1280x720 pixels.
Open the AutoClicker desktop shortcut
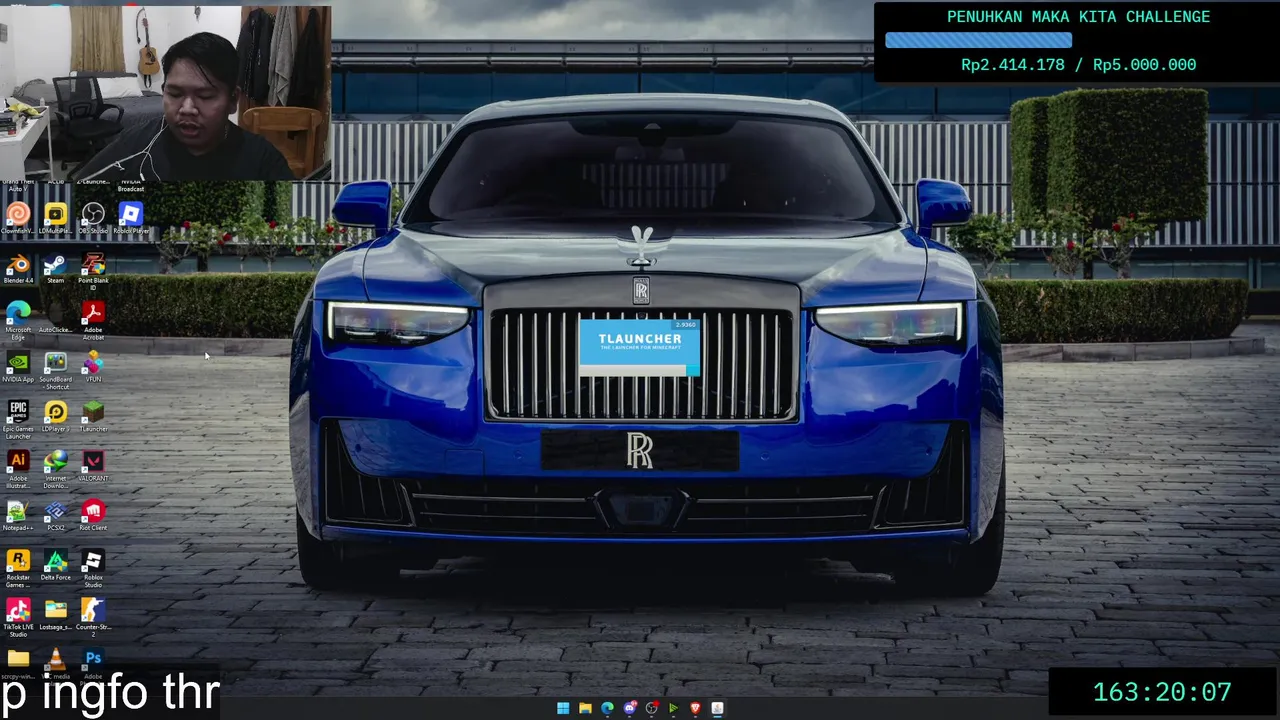56,318
